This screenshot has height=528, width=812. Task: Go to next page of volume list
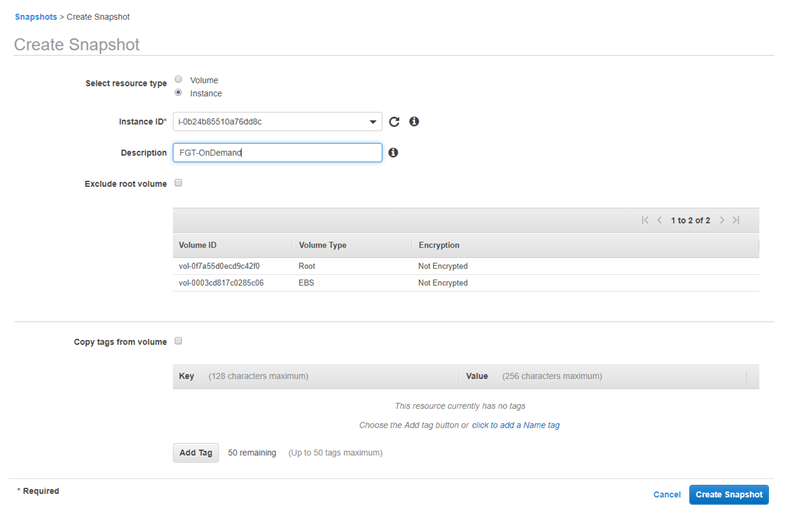[722, 220]
